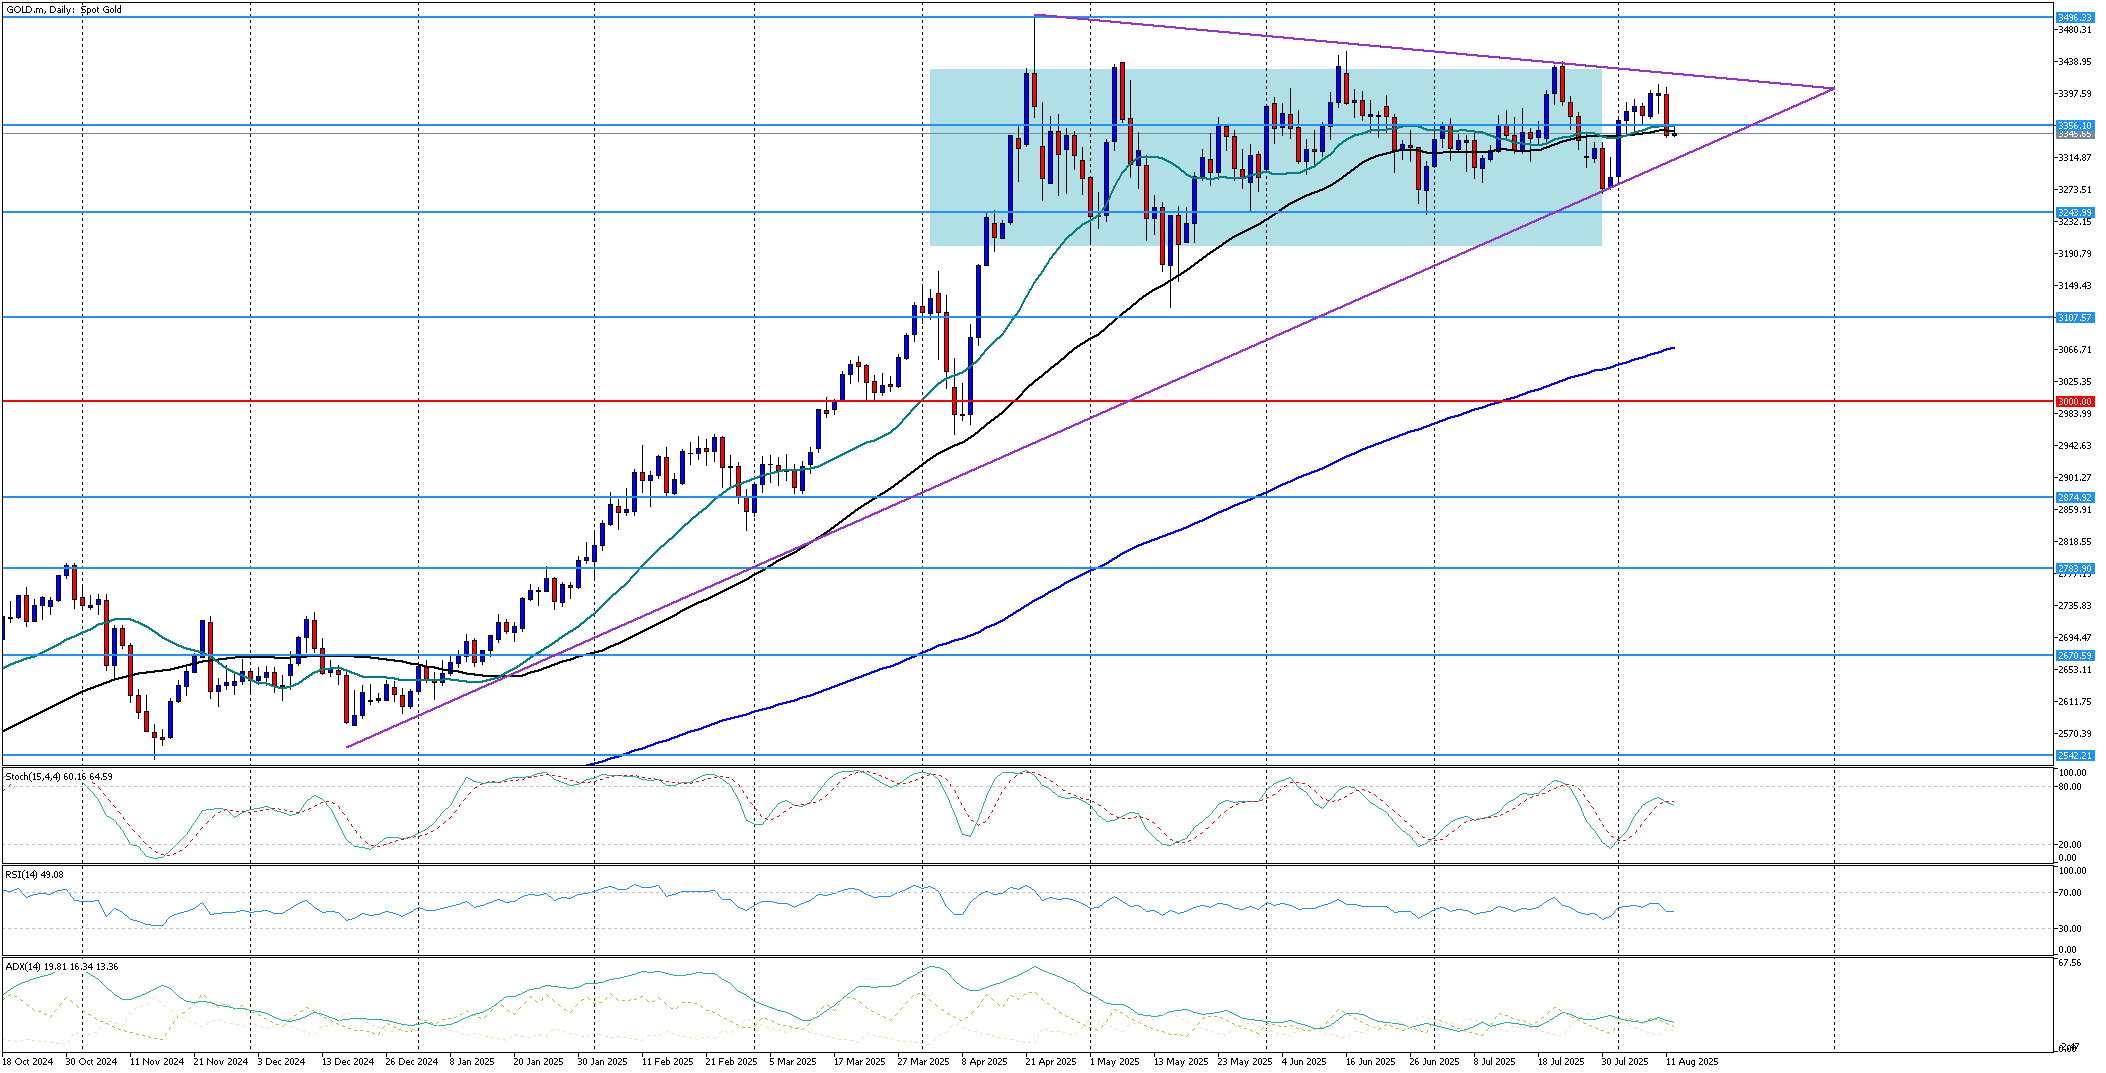Select the gray current price tag 3345.65

coord(2074,133)
